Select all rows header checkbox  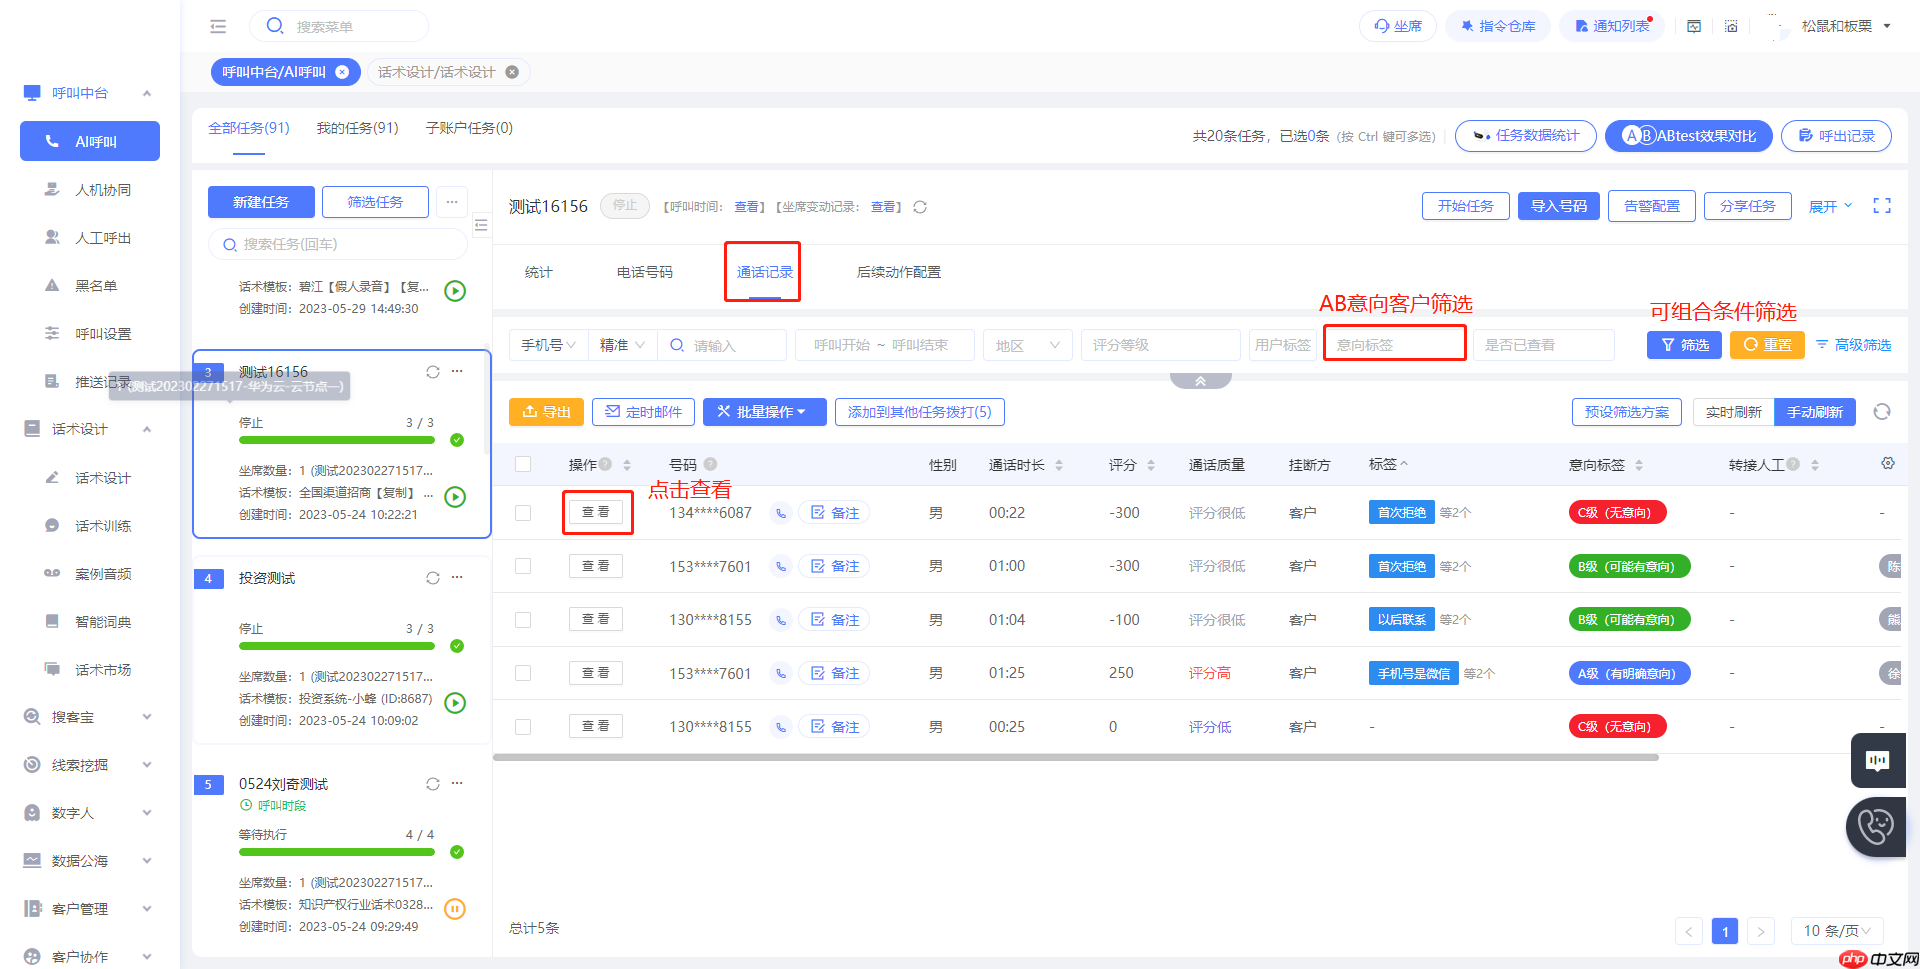tap(523, 464)
